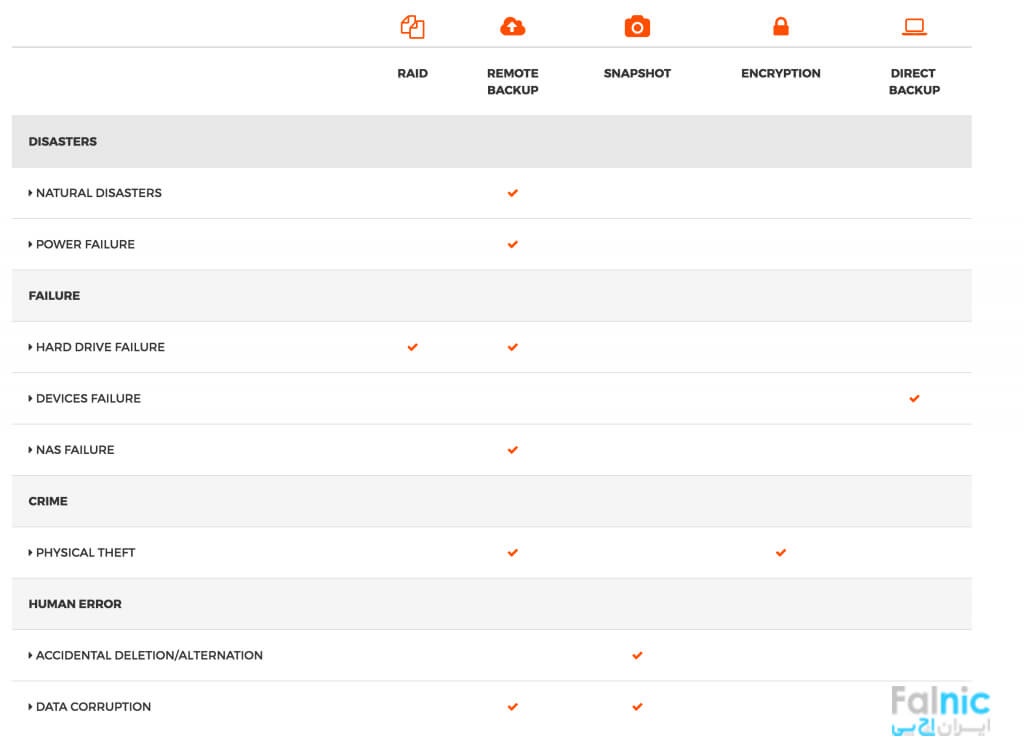Click the RAID copy icon
This screenshot has height=753, width=1024.
412,27
